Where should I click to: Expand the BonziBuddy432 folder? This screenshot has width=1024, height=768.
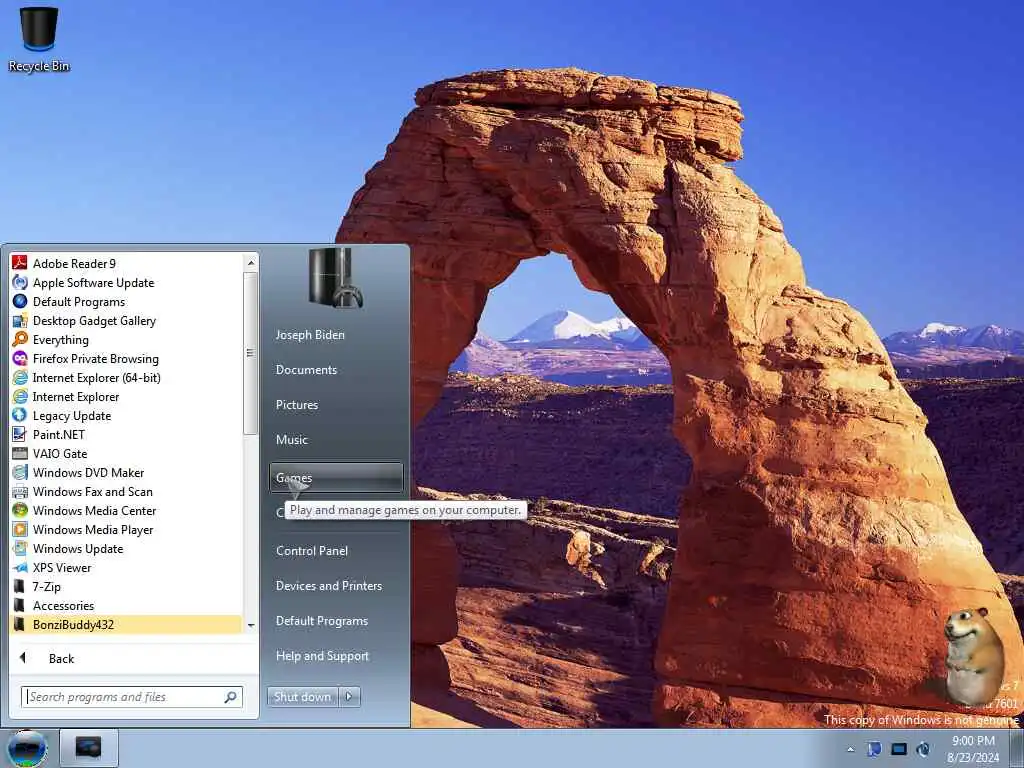(x=125, y=624)
